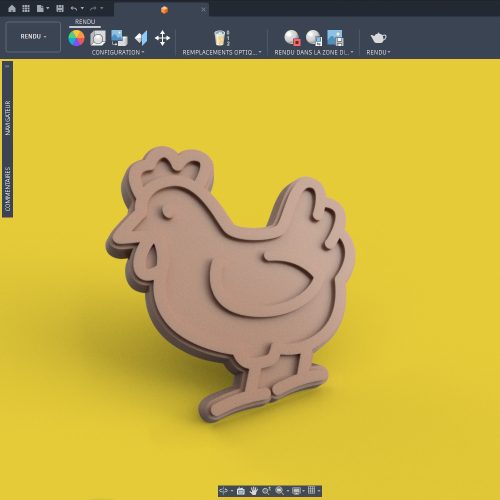Open the Home screen icon
500x500 pixels.
tap(12, 9)
